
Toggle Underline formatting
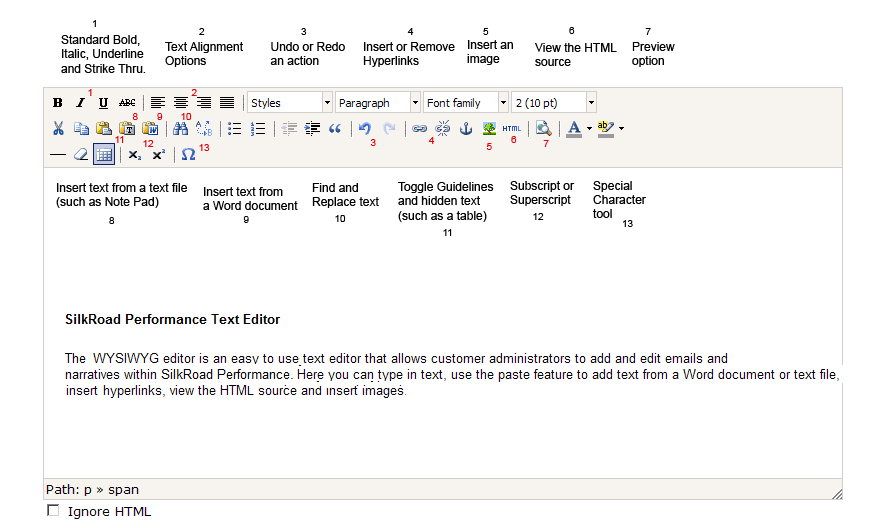pos(103,103)
